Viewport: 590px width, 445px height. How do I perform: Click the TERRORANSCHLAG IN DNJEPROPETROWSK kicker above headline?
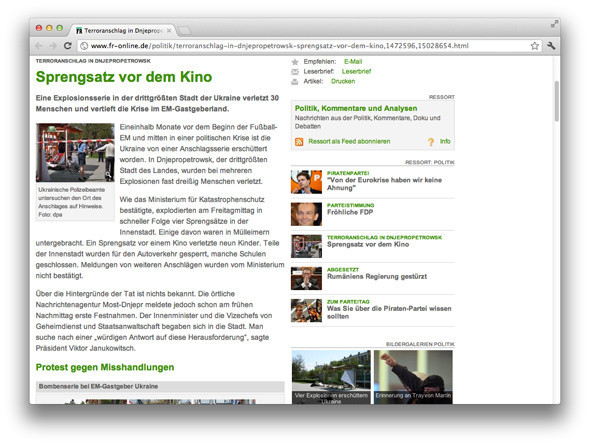(x=93, y=61)
